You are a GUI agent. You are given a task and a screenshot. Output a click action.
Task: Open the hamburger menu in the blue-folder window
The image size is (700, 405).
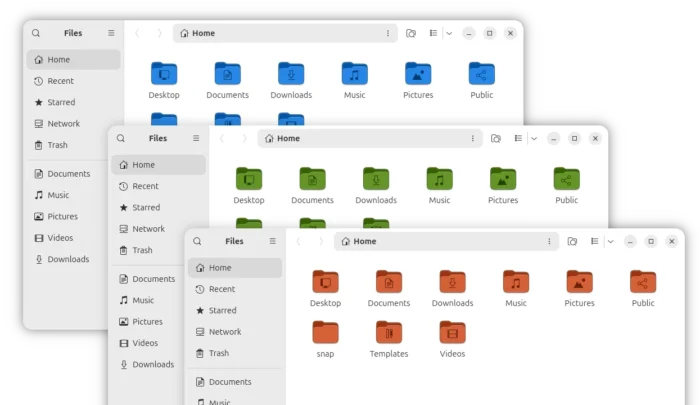tap(111, 33)
